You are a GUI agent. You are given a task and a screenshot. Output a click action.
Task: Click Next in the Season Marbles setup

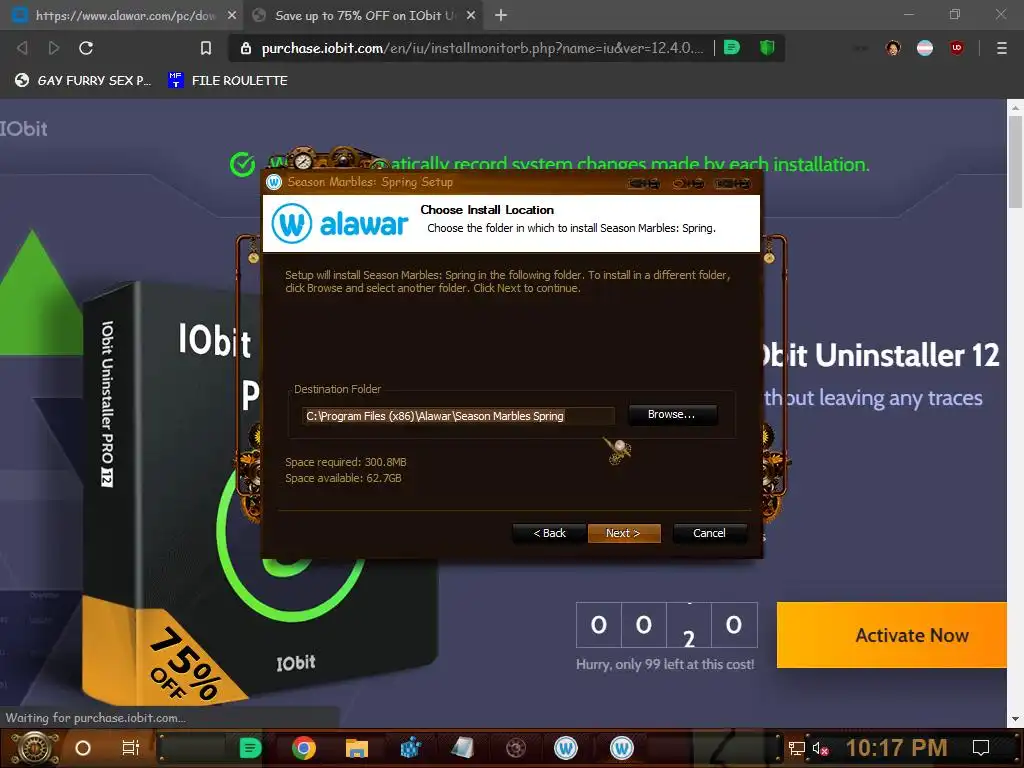click(624, 533)
